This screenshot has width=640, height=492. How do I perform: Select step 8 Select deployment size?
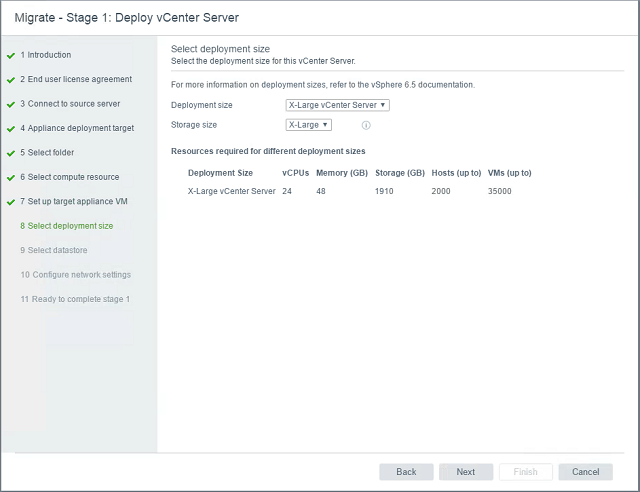pyautogui.click(x=67, y=226)
